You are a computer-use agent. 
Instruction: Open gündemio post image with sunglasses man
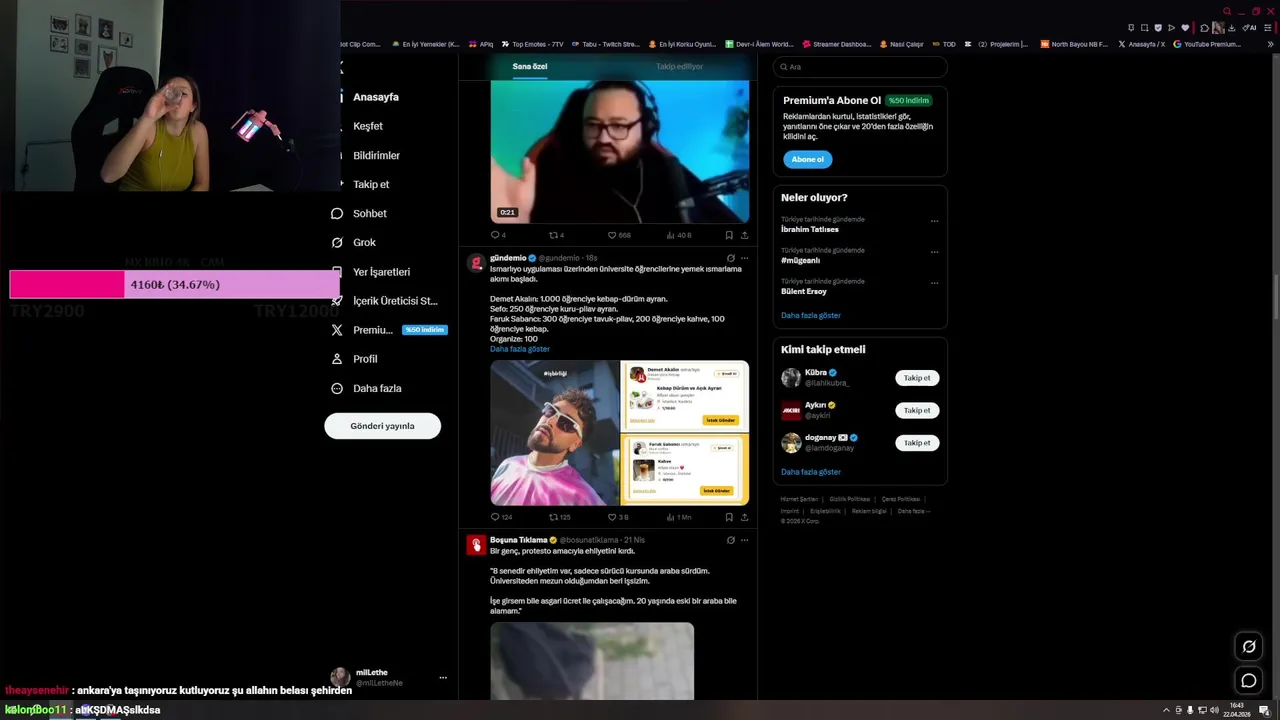click(x=555, y=432)
